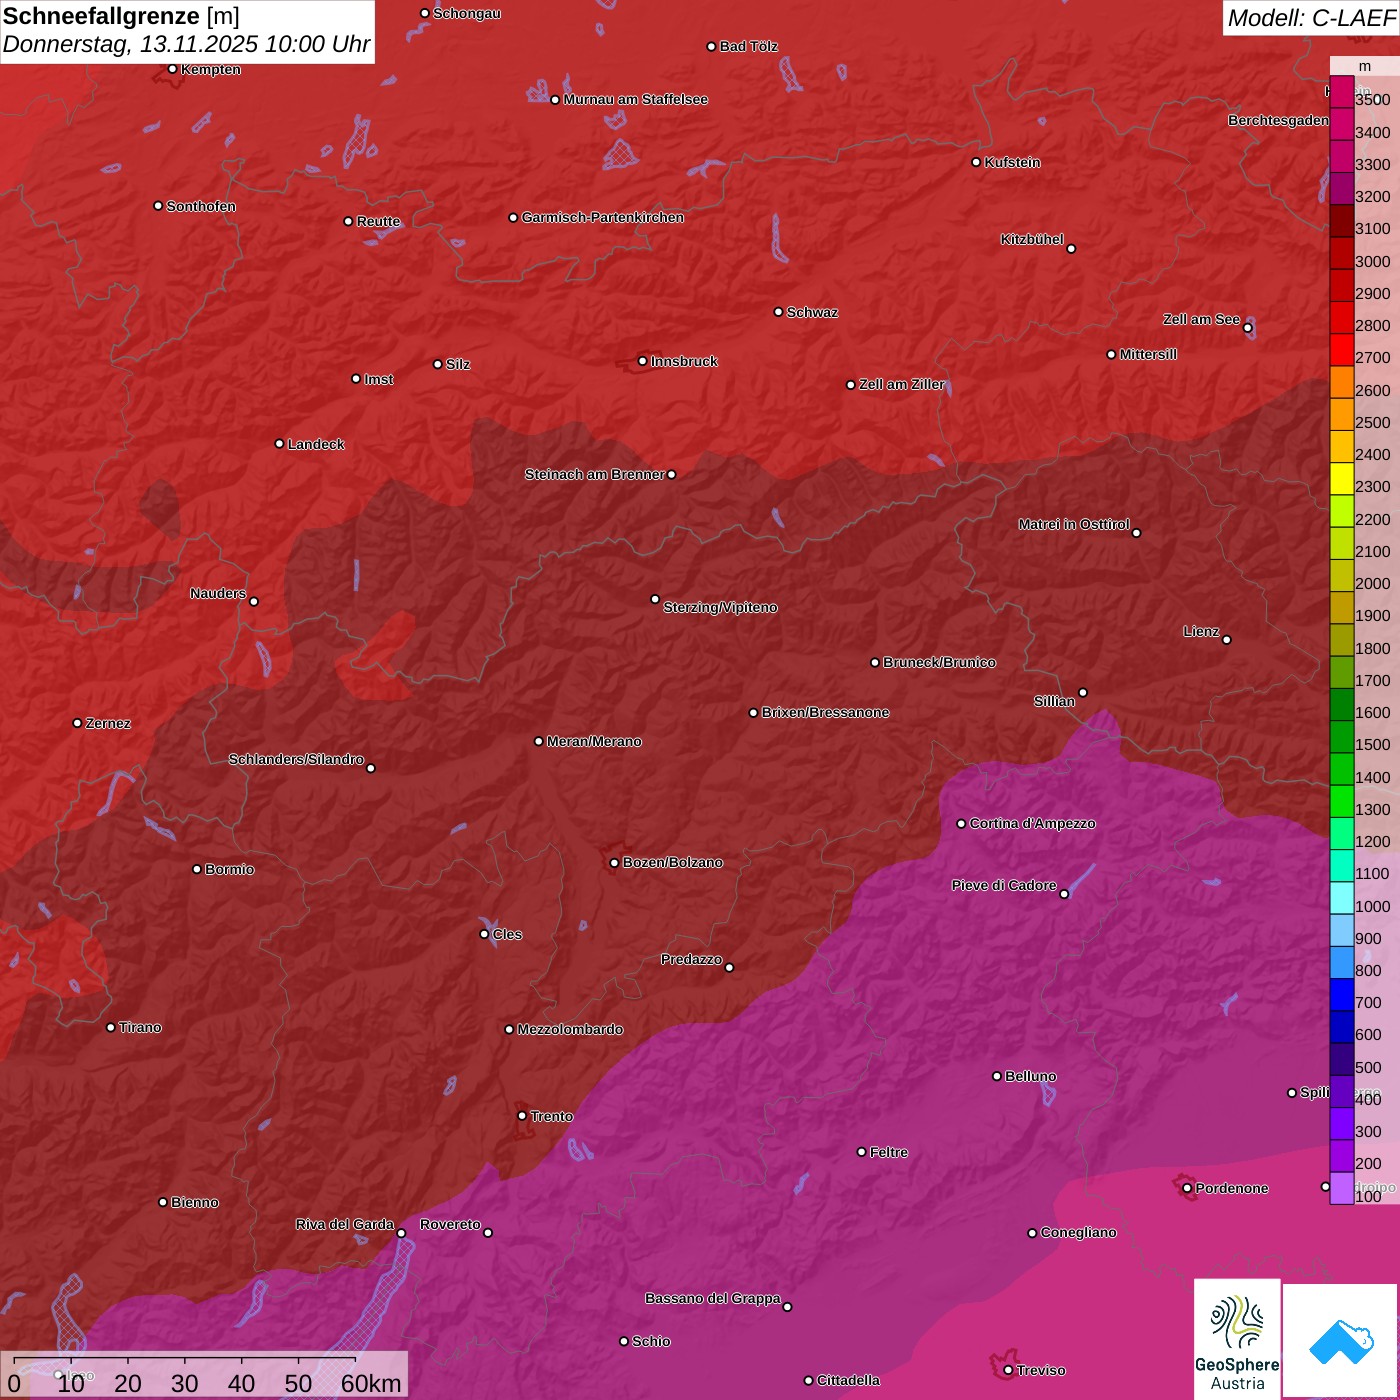The height and width of the screenshot is (1400, 1400).
Task: Click the blue cloud logo beside GeoSphere
Action: [1340, 1341]
